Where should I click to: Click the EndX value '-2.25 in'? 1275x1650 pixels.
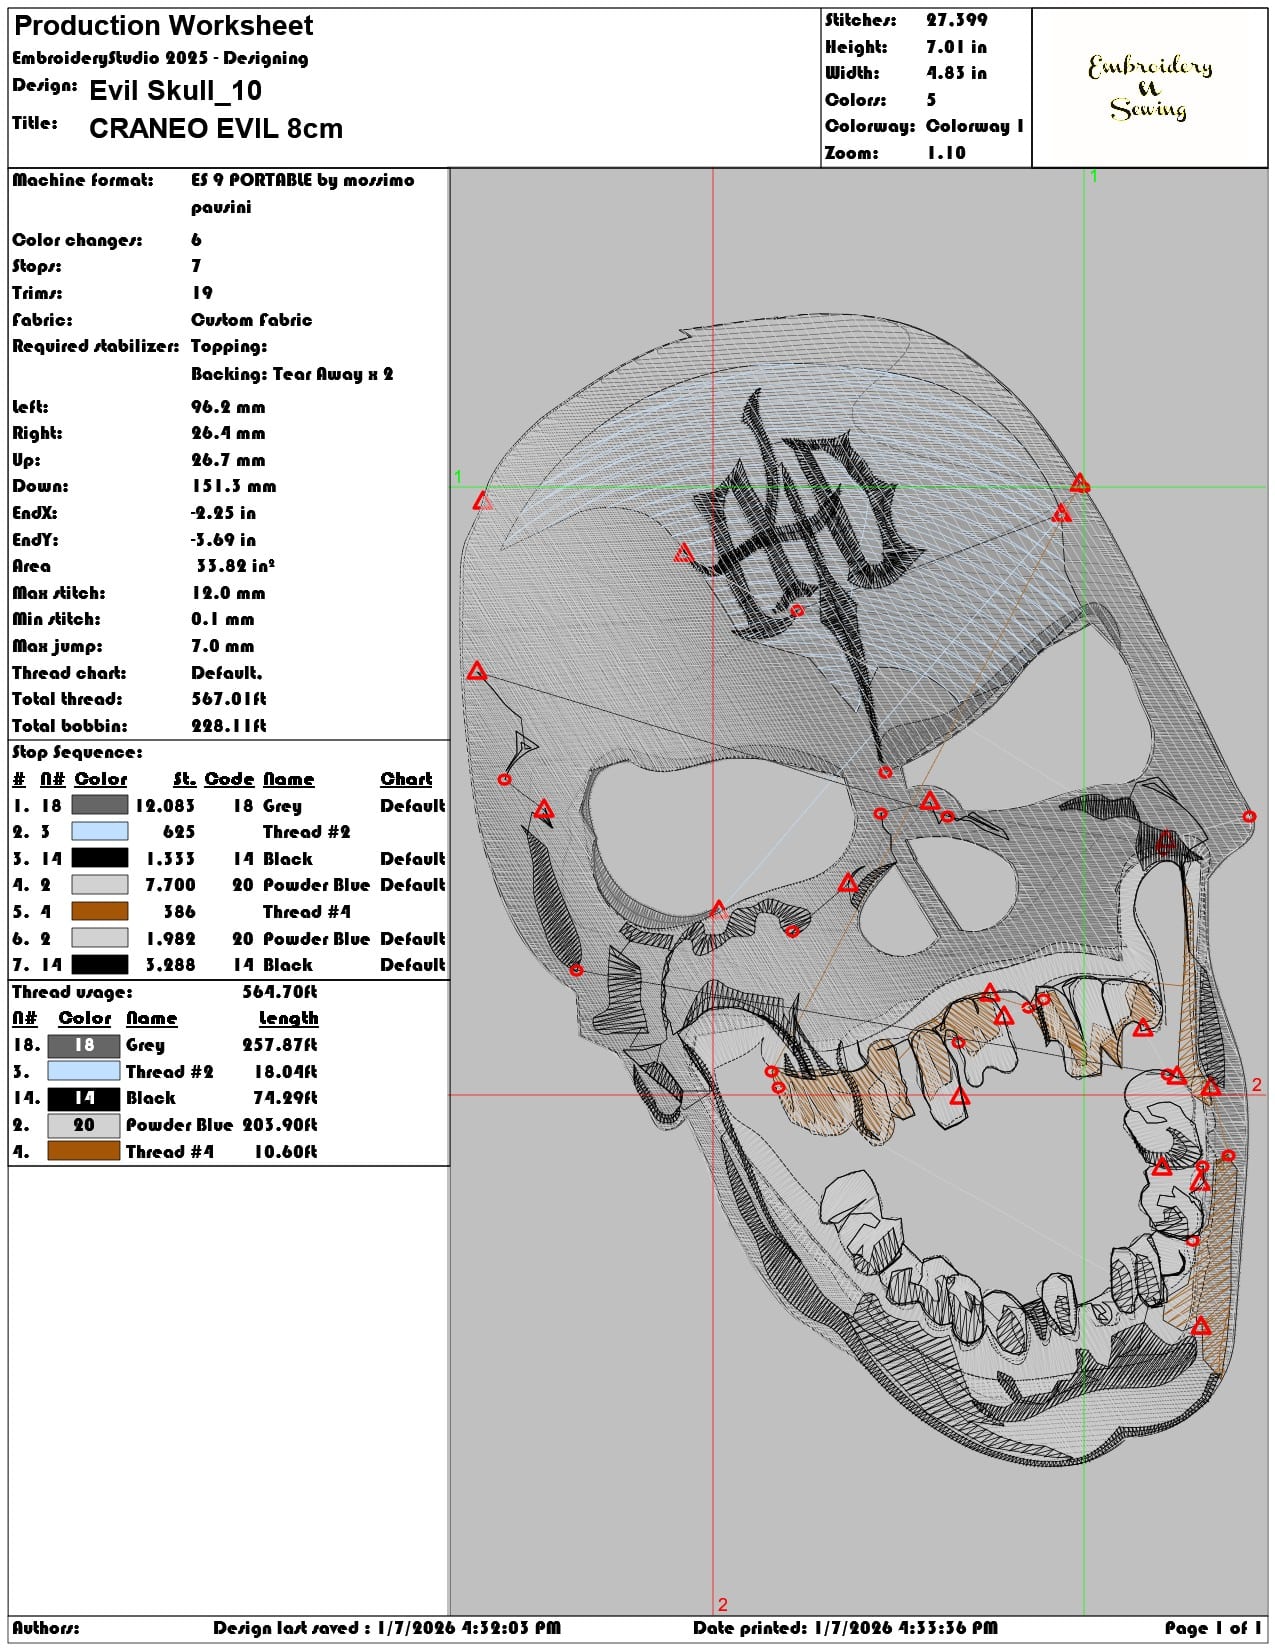click(x=223, y=513)
